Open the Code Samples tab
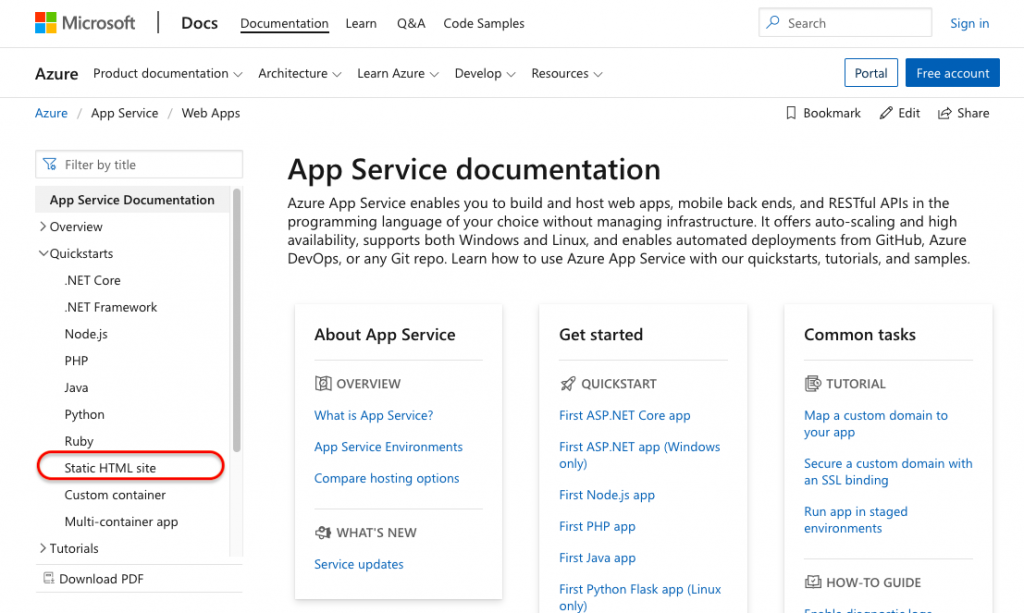 click(x=484, y=24)
